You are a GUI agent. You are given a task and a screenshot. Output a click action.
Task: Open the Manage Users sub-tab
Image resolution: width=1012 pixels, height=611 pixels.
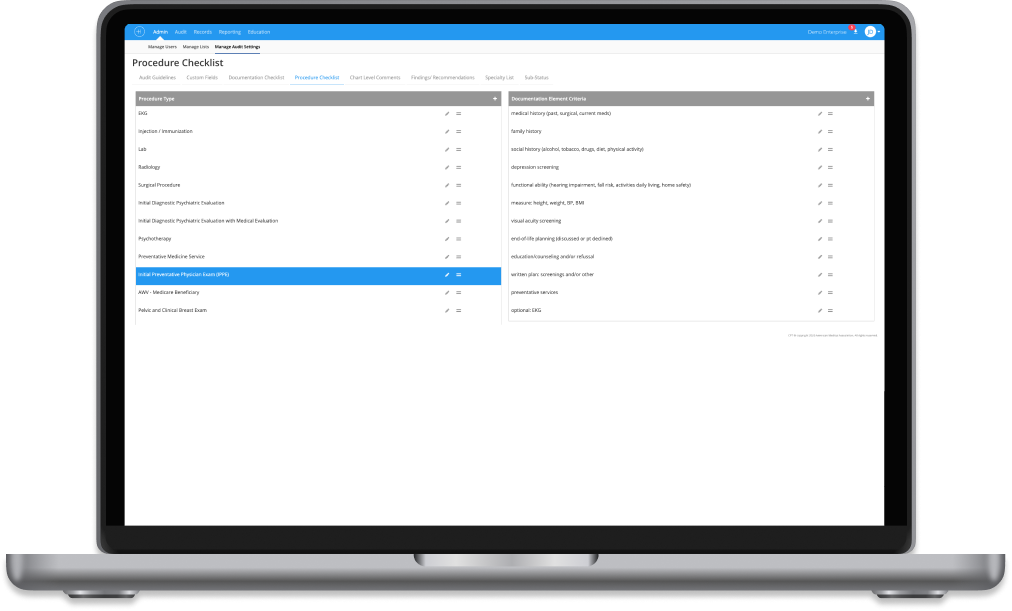pos(162,47)
